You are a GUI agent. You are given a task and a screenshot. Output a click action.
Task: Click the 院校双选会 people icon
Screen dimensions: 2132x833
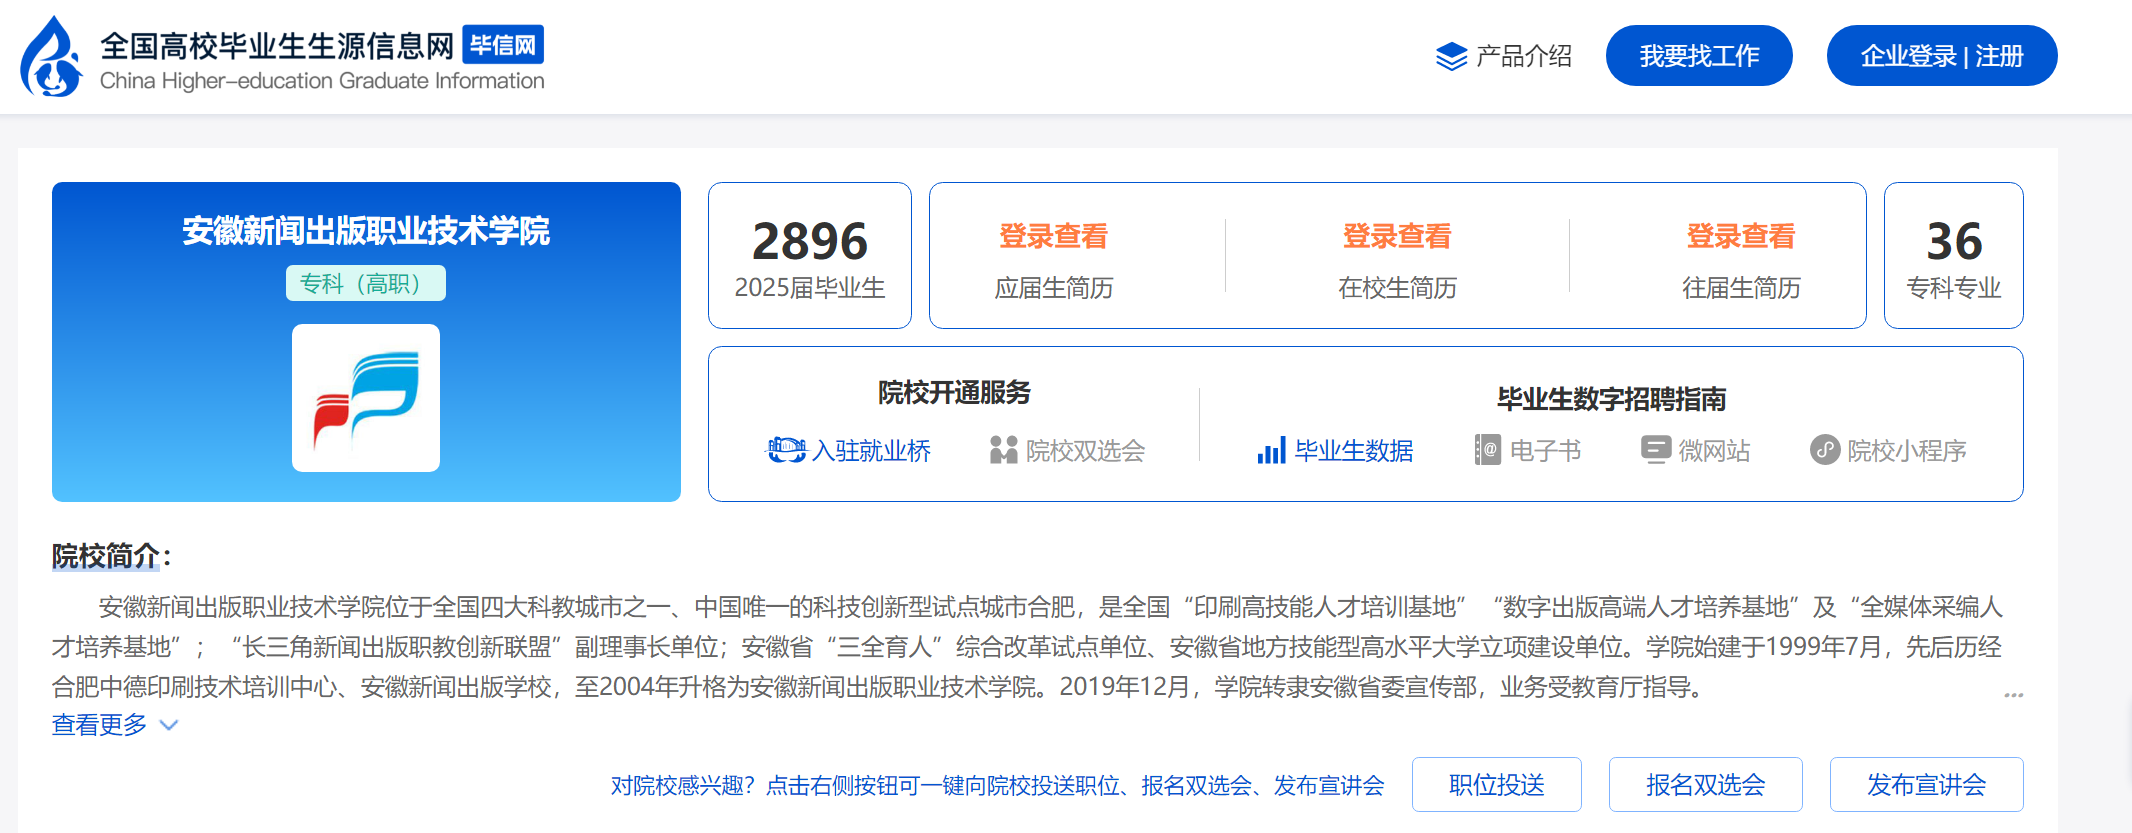tap(1003, 450)
